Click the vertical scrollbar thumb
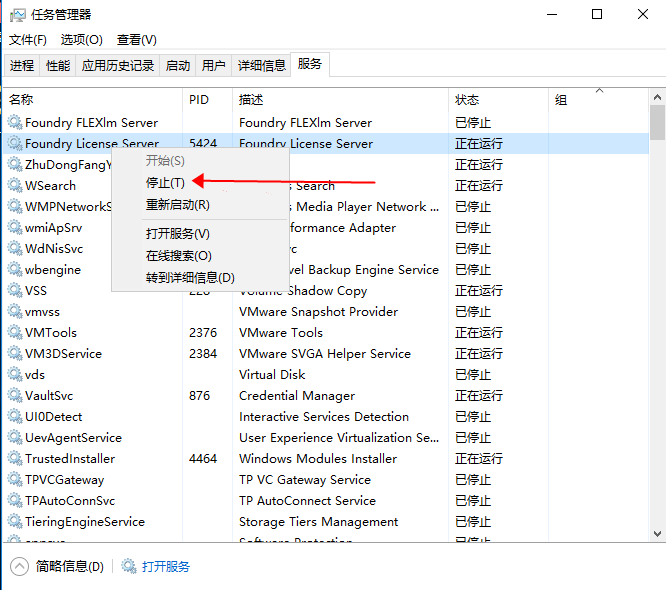 click(658, 123)
